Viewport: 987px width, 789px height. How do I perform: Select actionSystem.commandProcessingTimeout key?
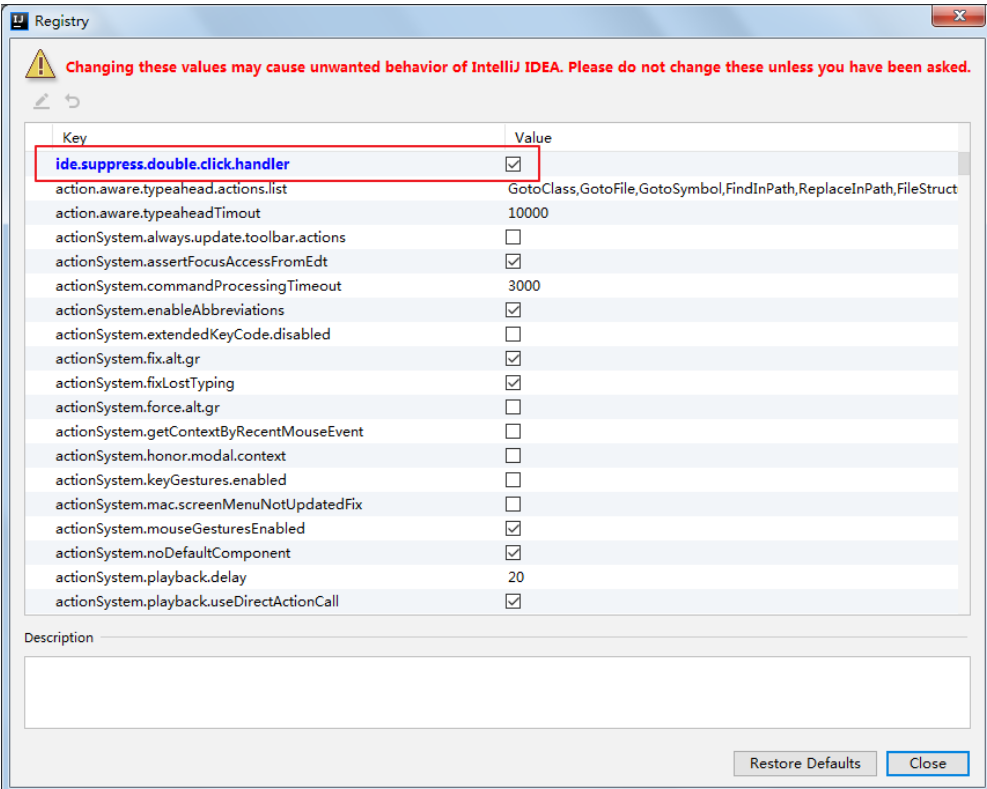[x=198, y=286]
